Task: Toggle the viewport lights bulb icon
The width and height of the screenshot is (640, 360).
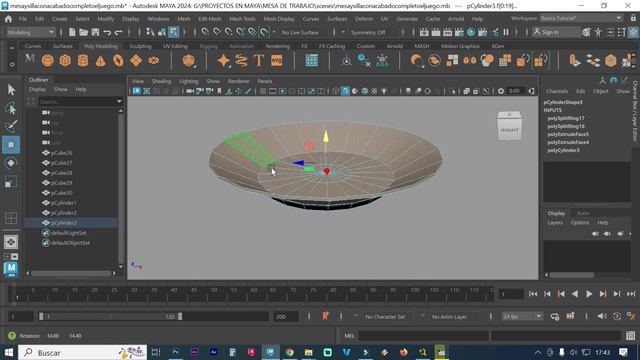Action: point(384,91)
